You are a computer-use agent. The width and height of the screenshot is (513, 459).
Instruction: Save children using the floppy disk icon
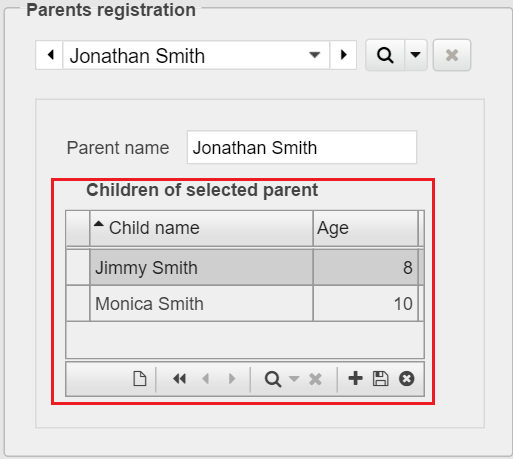380,379
